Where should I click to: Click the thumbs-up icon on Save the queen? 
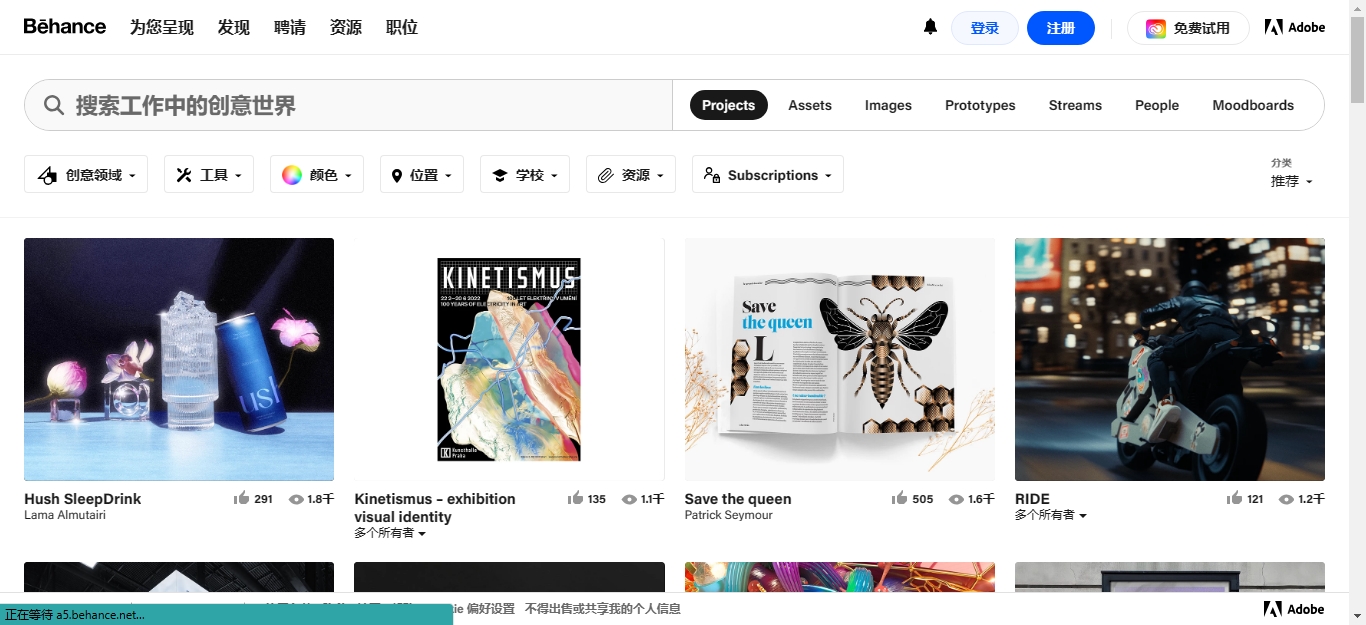[x=900, y=498]
